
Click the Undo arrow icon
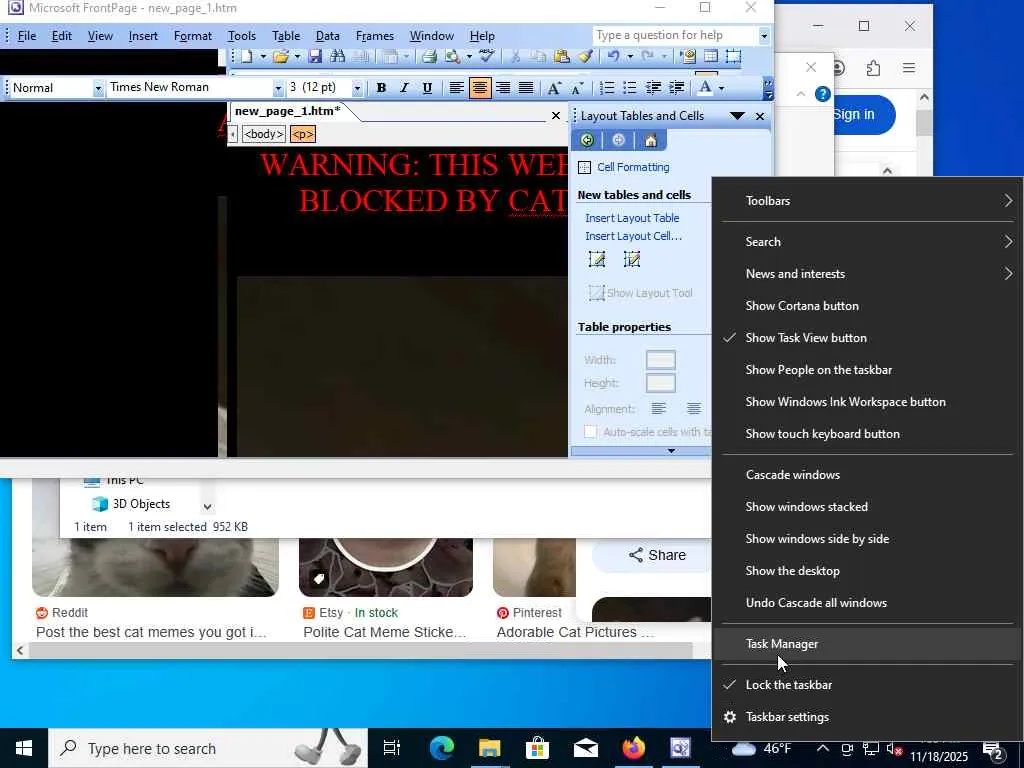click(x=613, y=57)
